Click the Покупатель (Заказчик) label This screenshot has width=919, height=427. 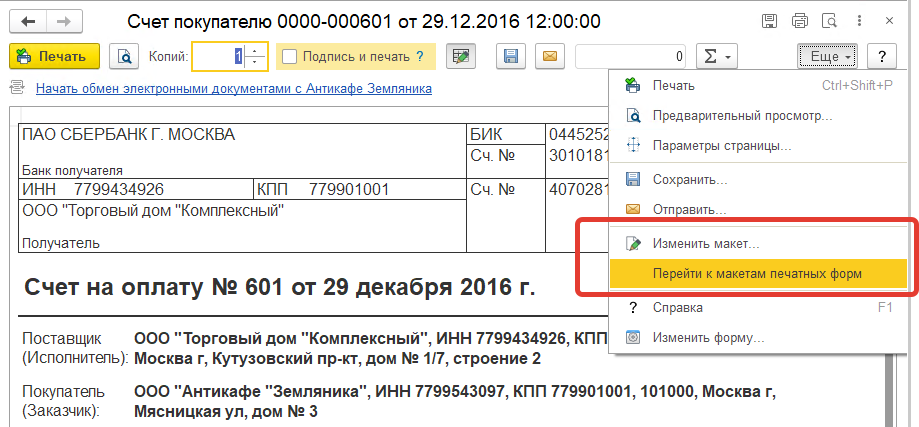63,401
